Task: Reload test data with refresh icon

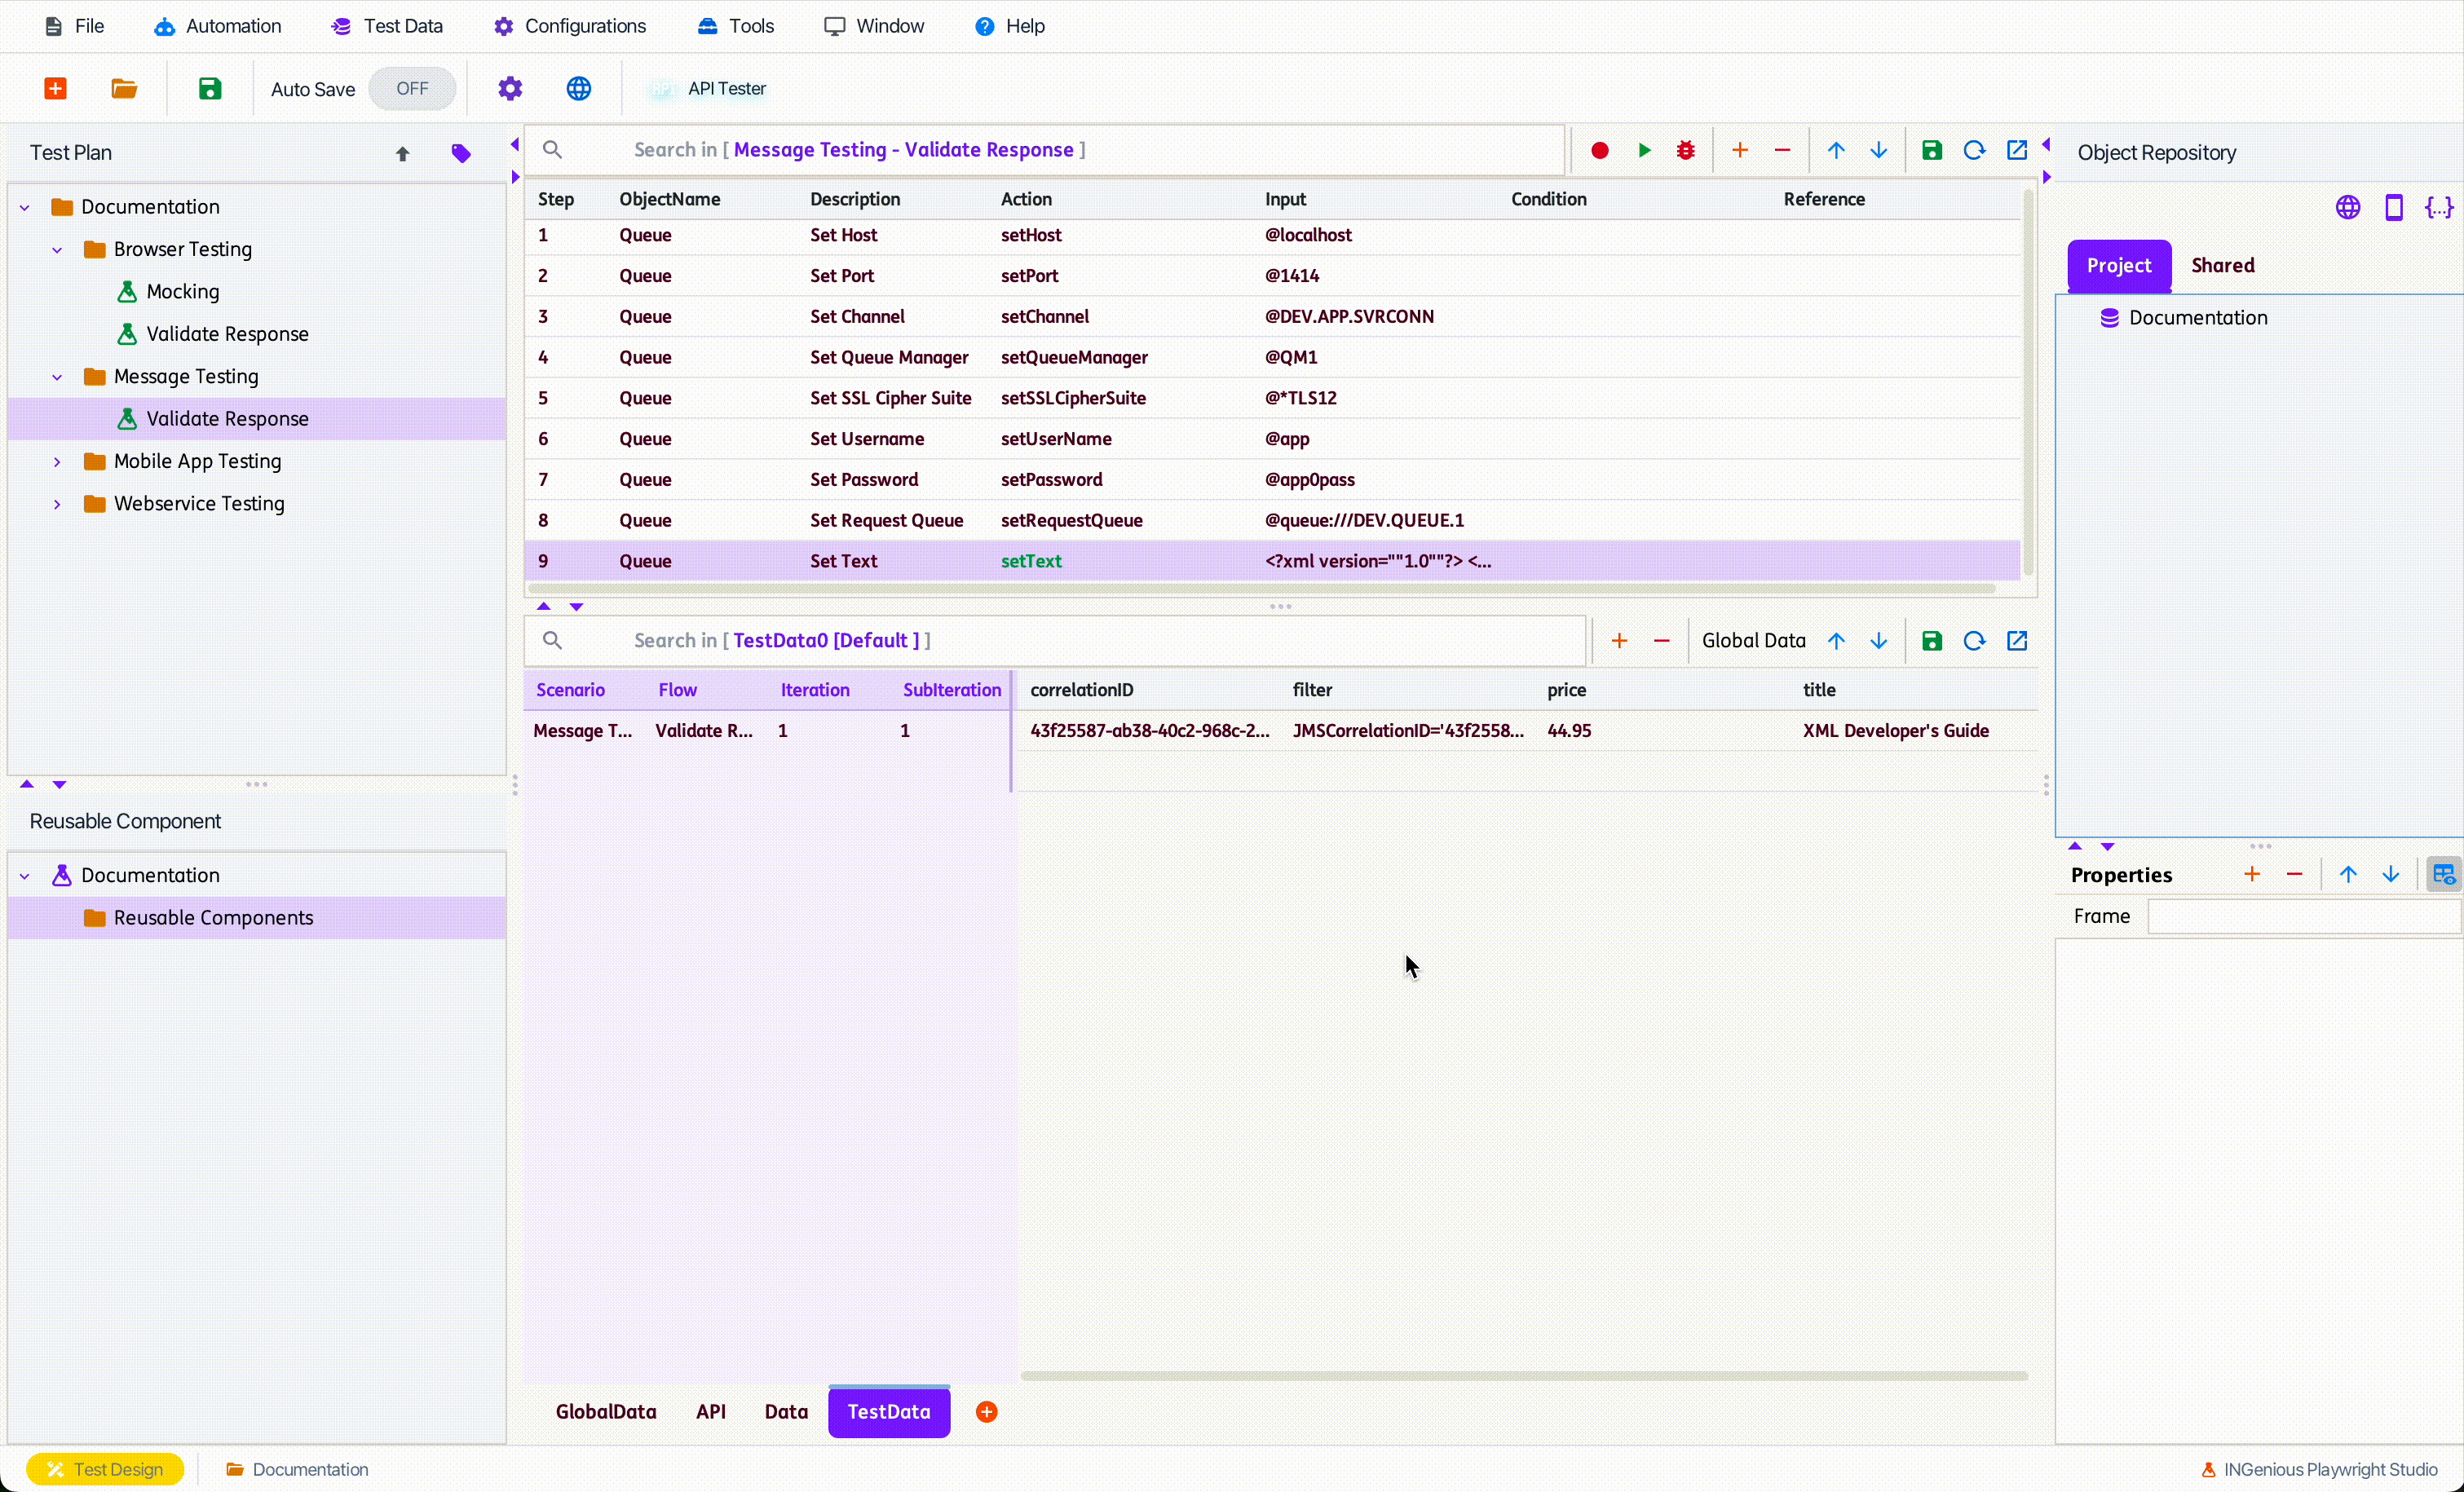Action: pos(1974,640)
